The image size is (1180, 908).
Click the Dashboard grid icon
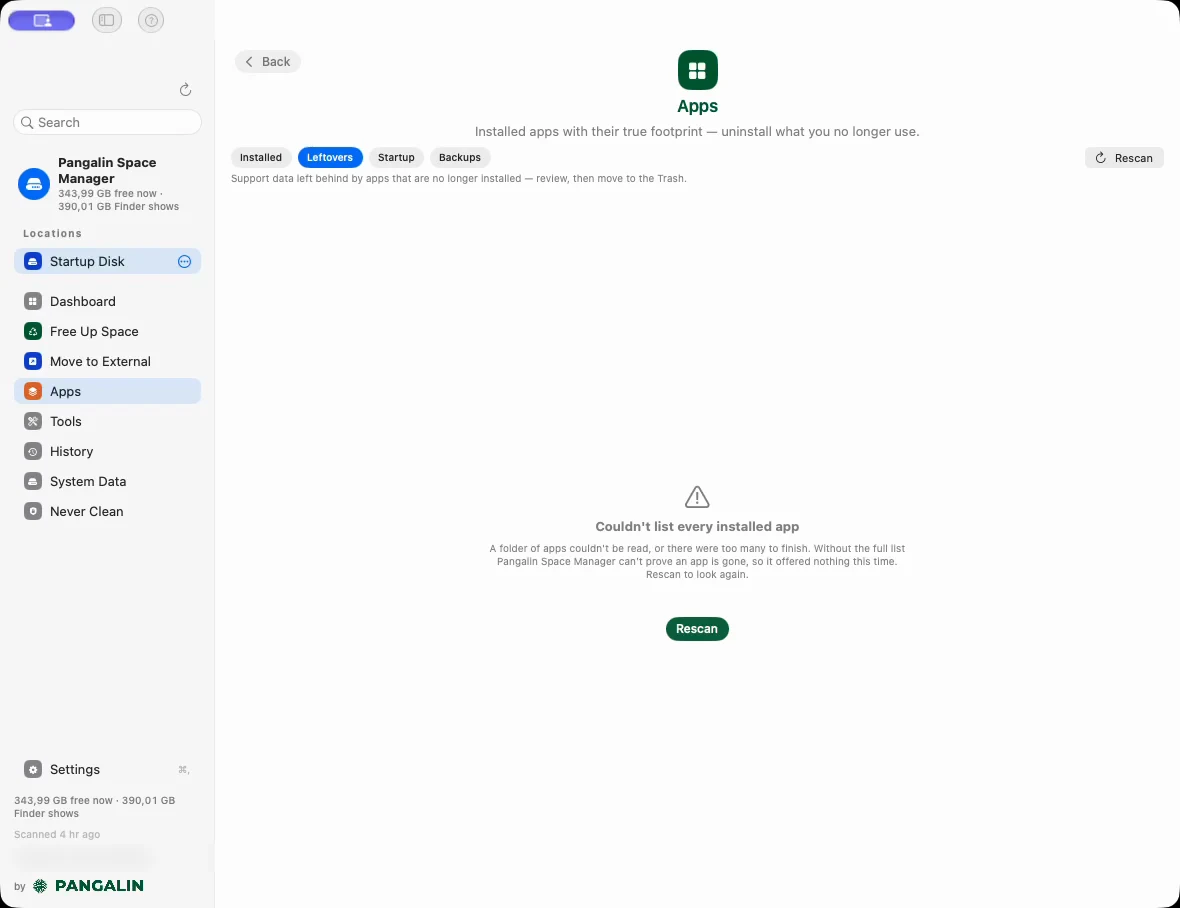(x=32, y=301)
